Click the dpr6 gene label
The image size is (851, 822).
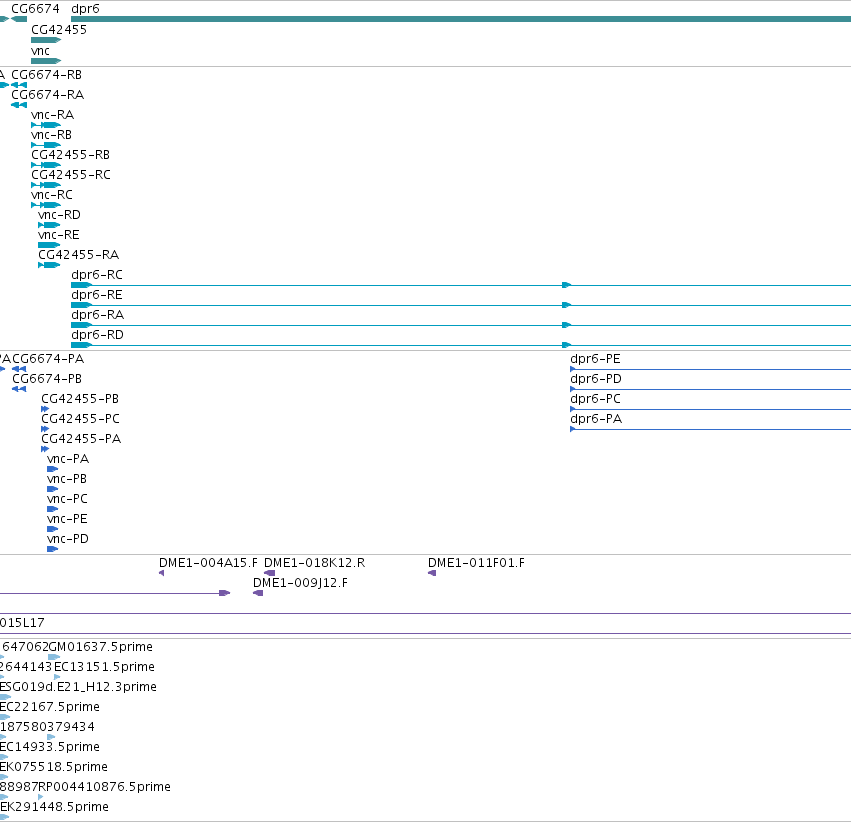coord(85,9)
